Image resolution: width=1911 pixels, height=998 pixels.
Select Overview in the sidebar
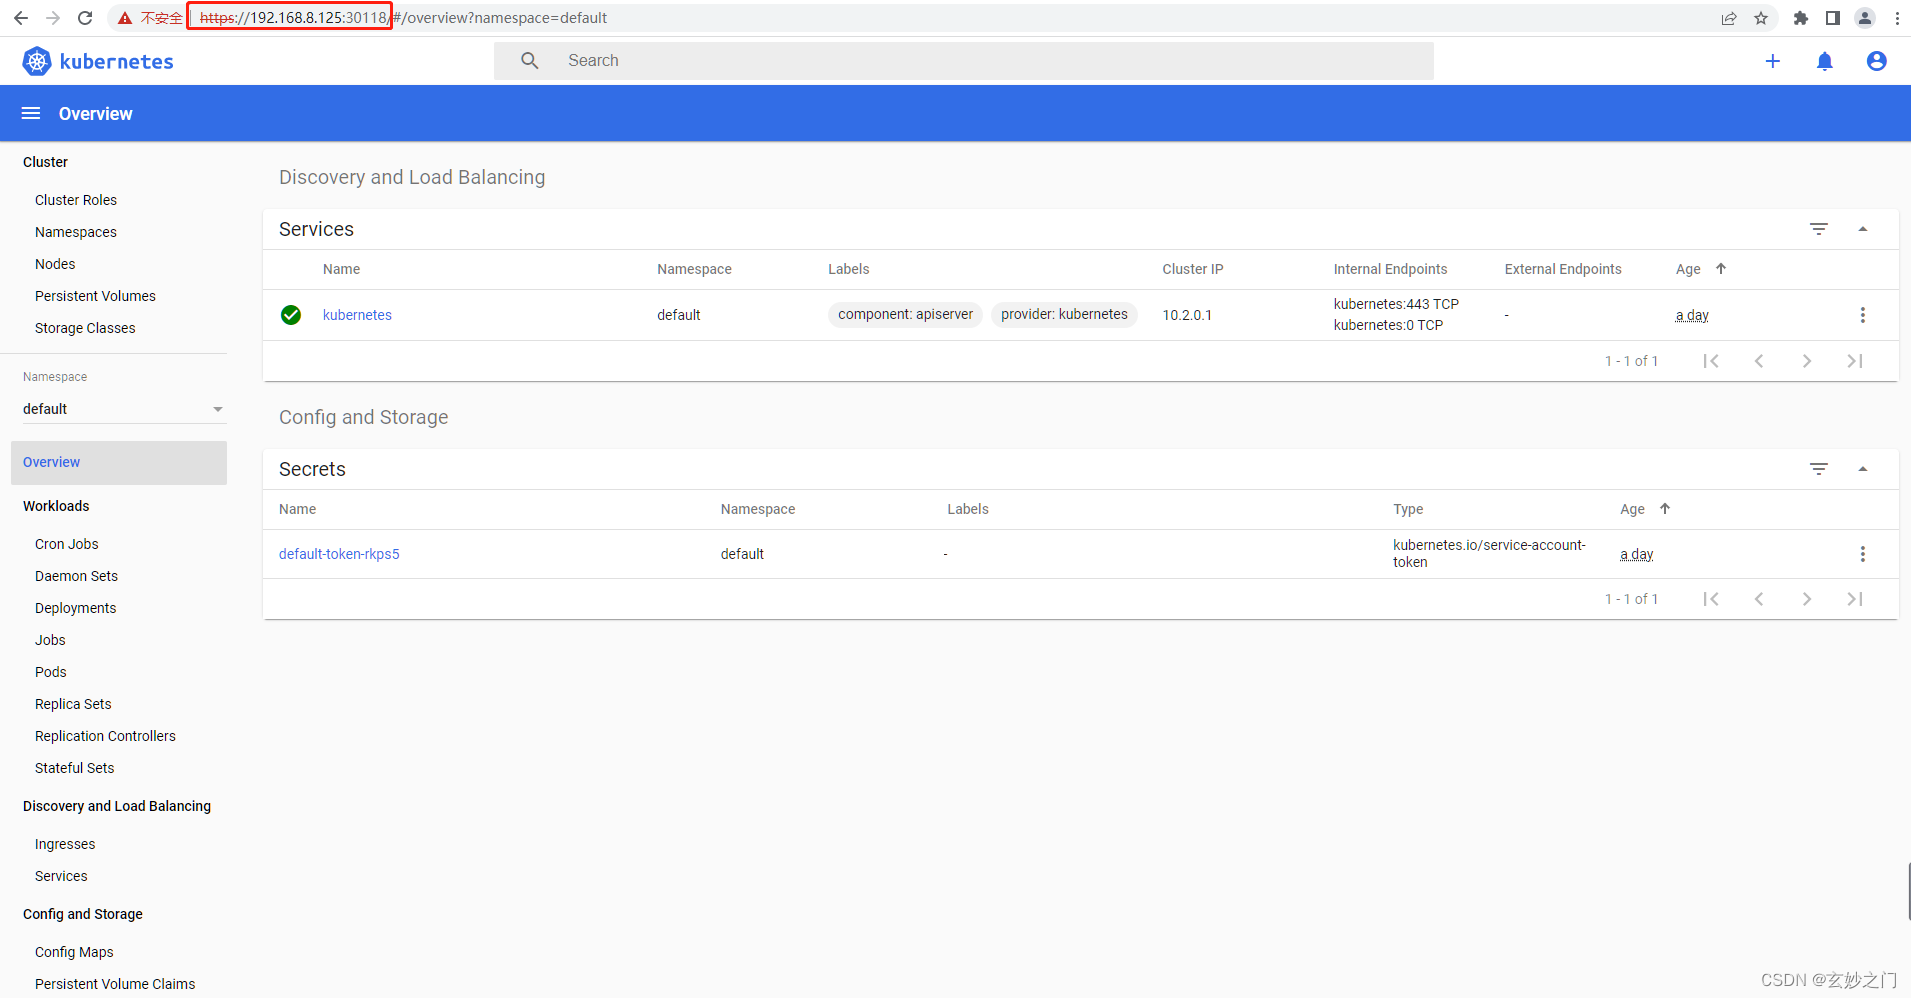[119, 462]
